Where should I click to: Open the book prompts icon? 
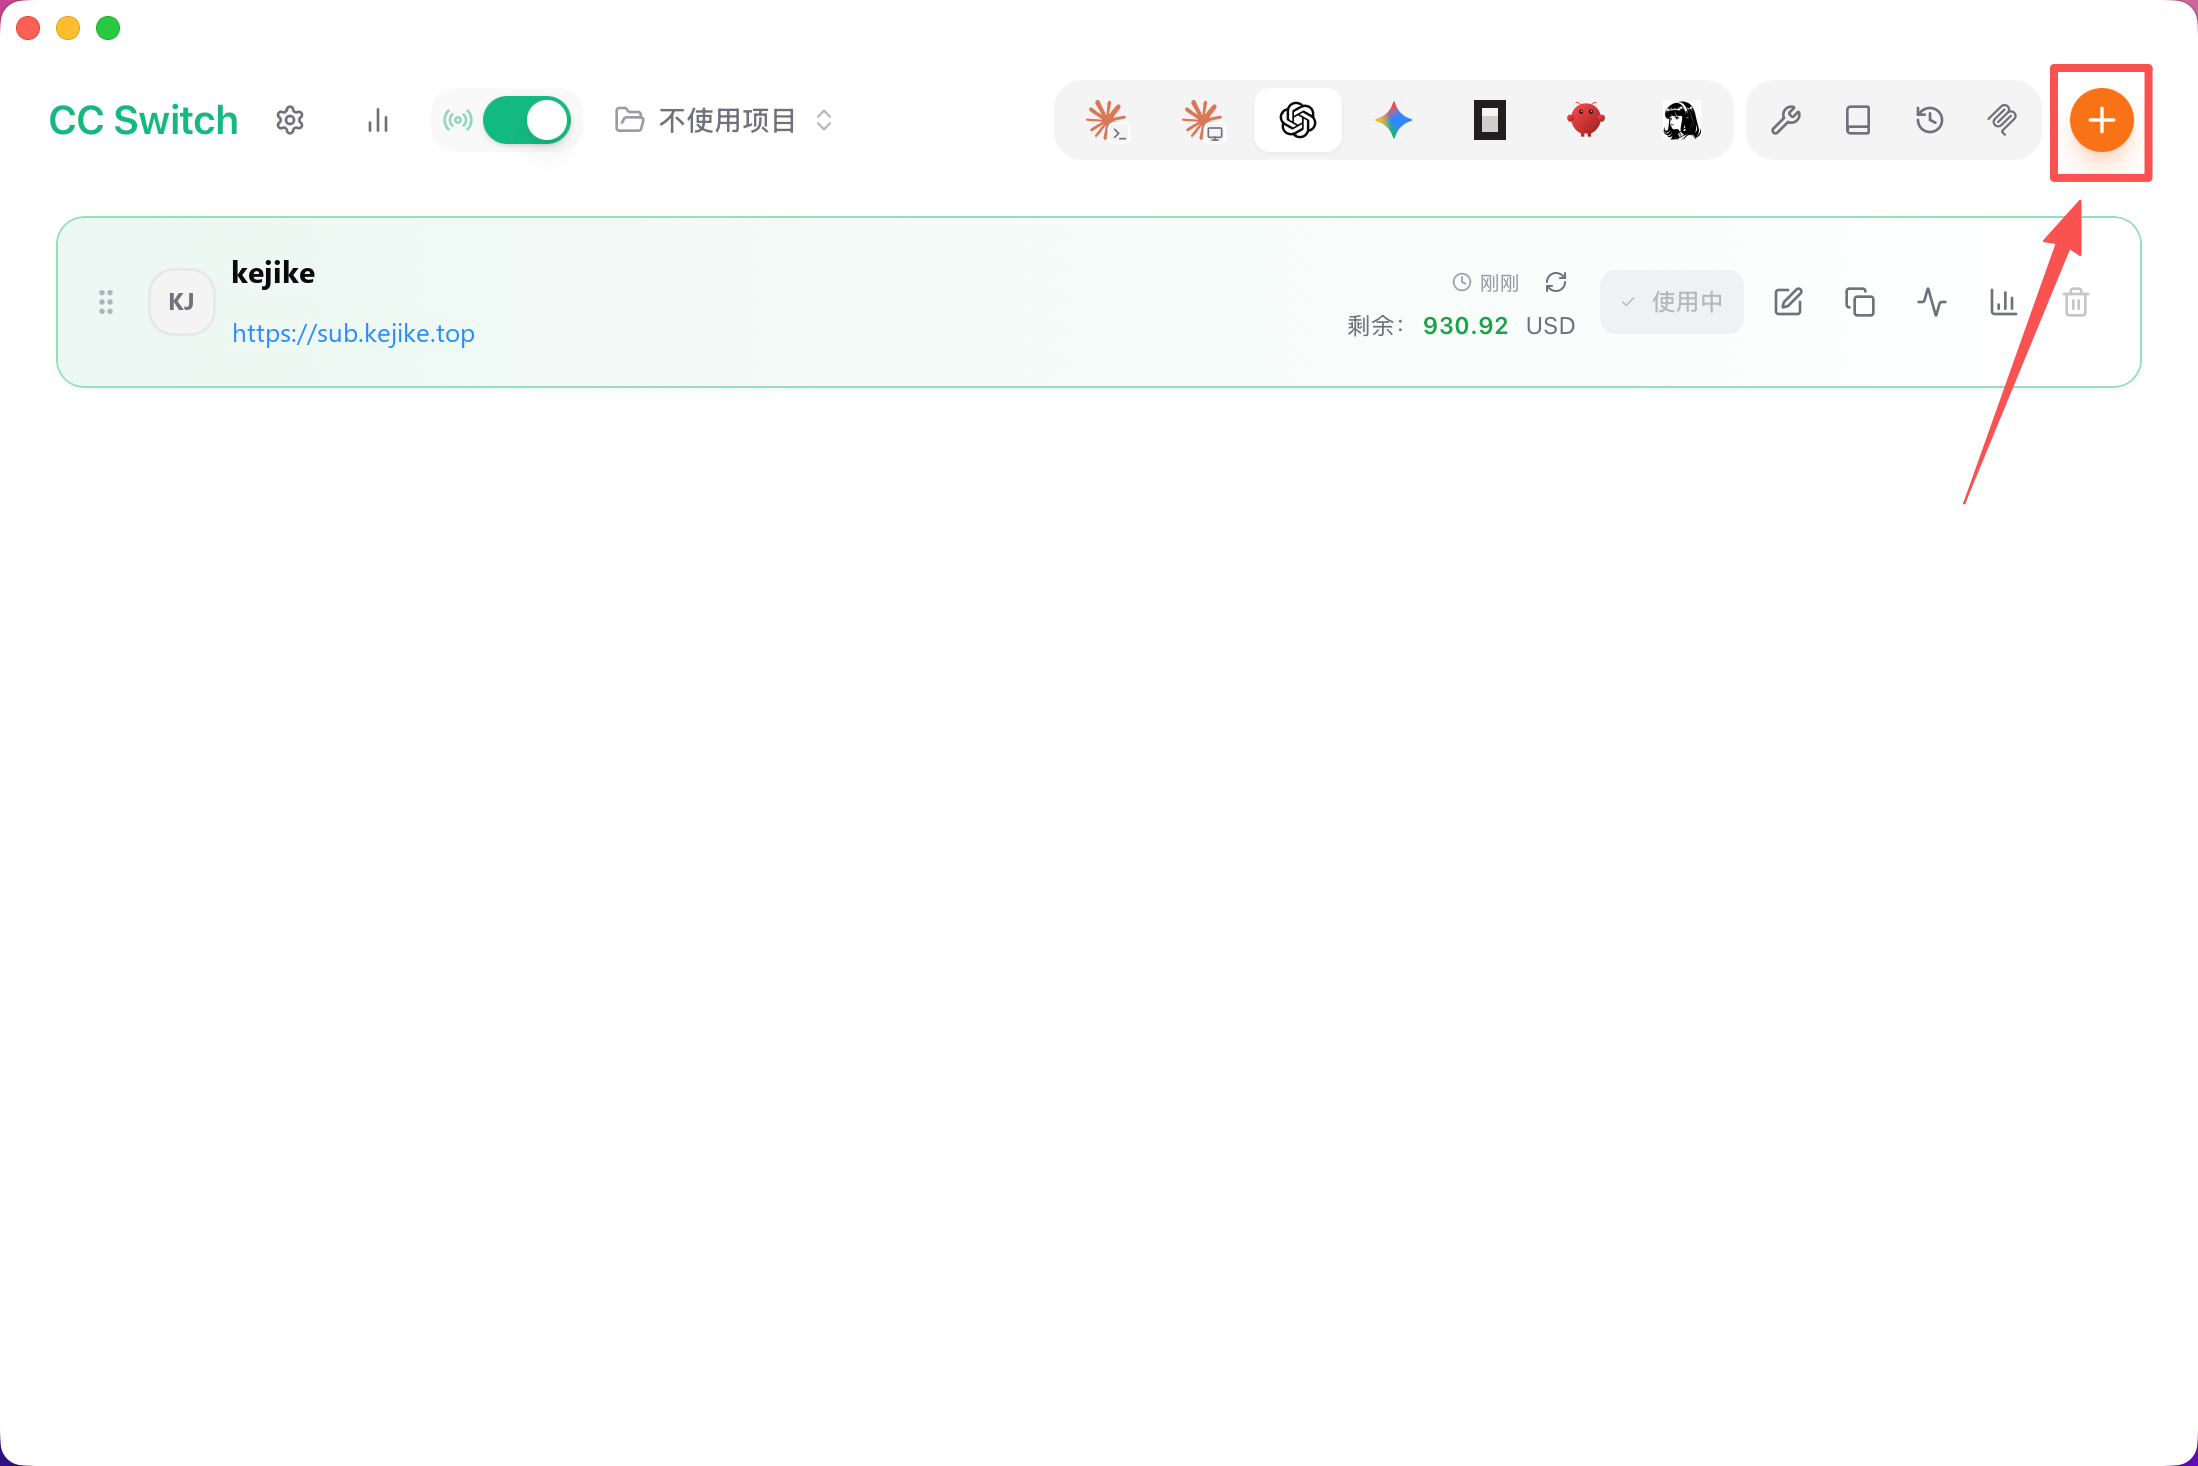[x=1858, y=120]
